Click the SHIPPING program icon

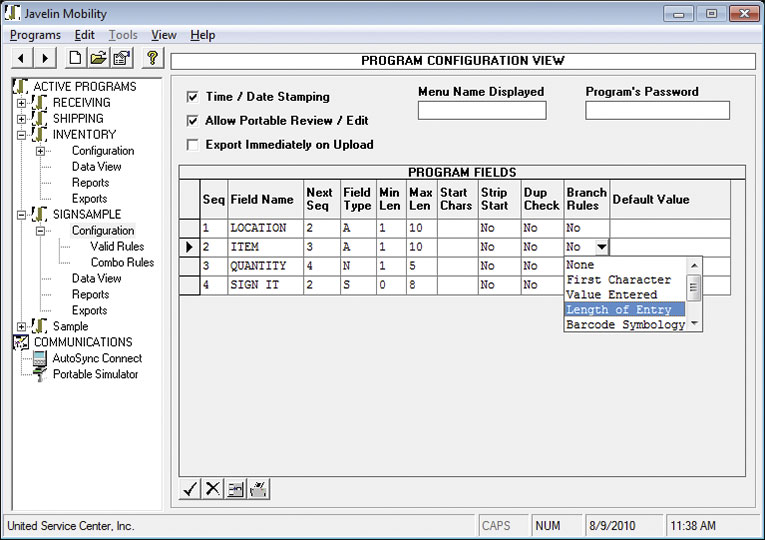coord(39,119)
